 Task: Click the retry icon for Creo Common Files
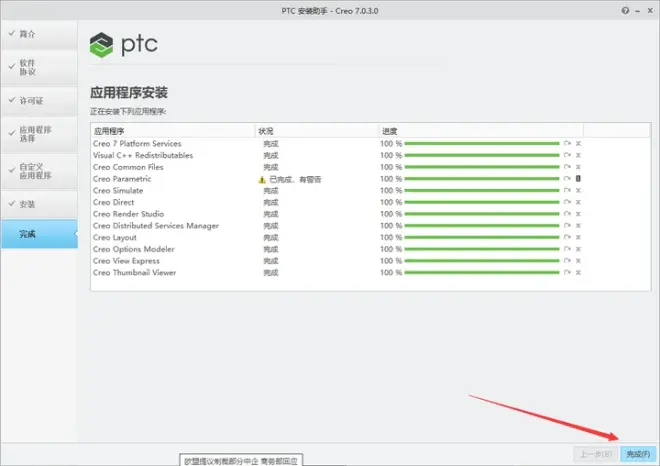pos(567,167)
